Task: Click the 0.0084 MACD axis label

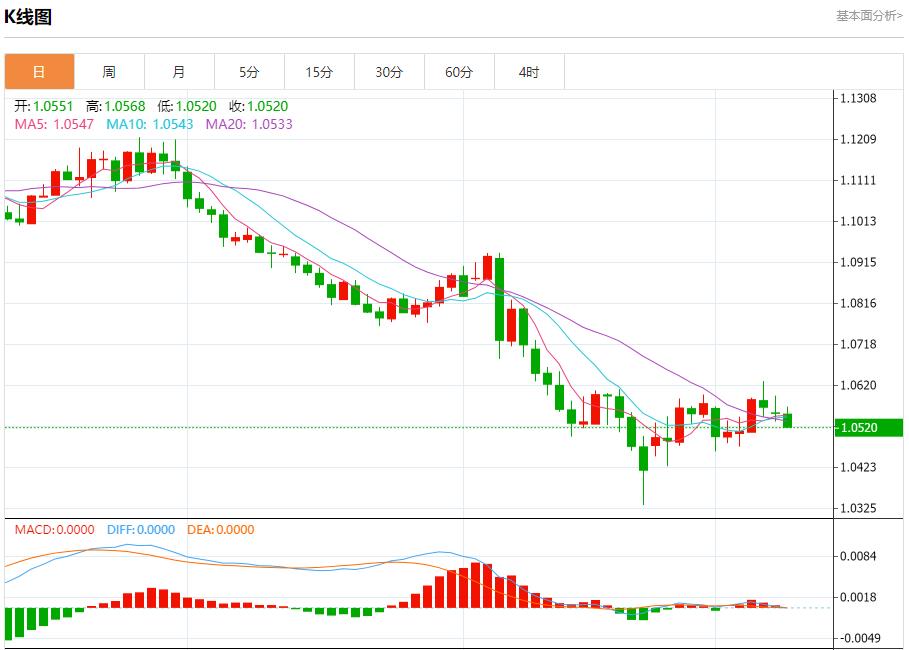Action: pos(858,556)
